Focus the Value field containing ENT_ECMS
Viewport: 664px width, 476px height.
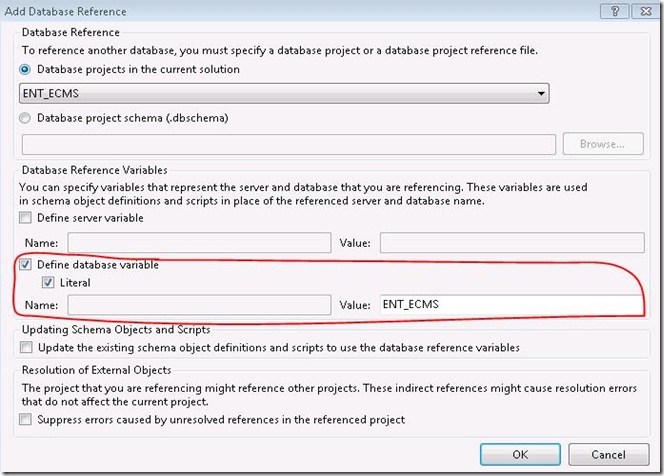point(511,305)
